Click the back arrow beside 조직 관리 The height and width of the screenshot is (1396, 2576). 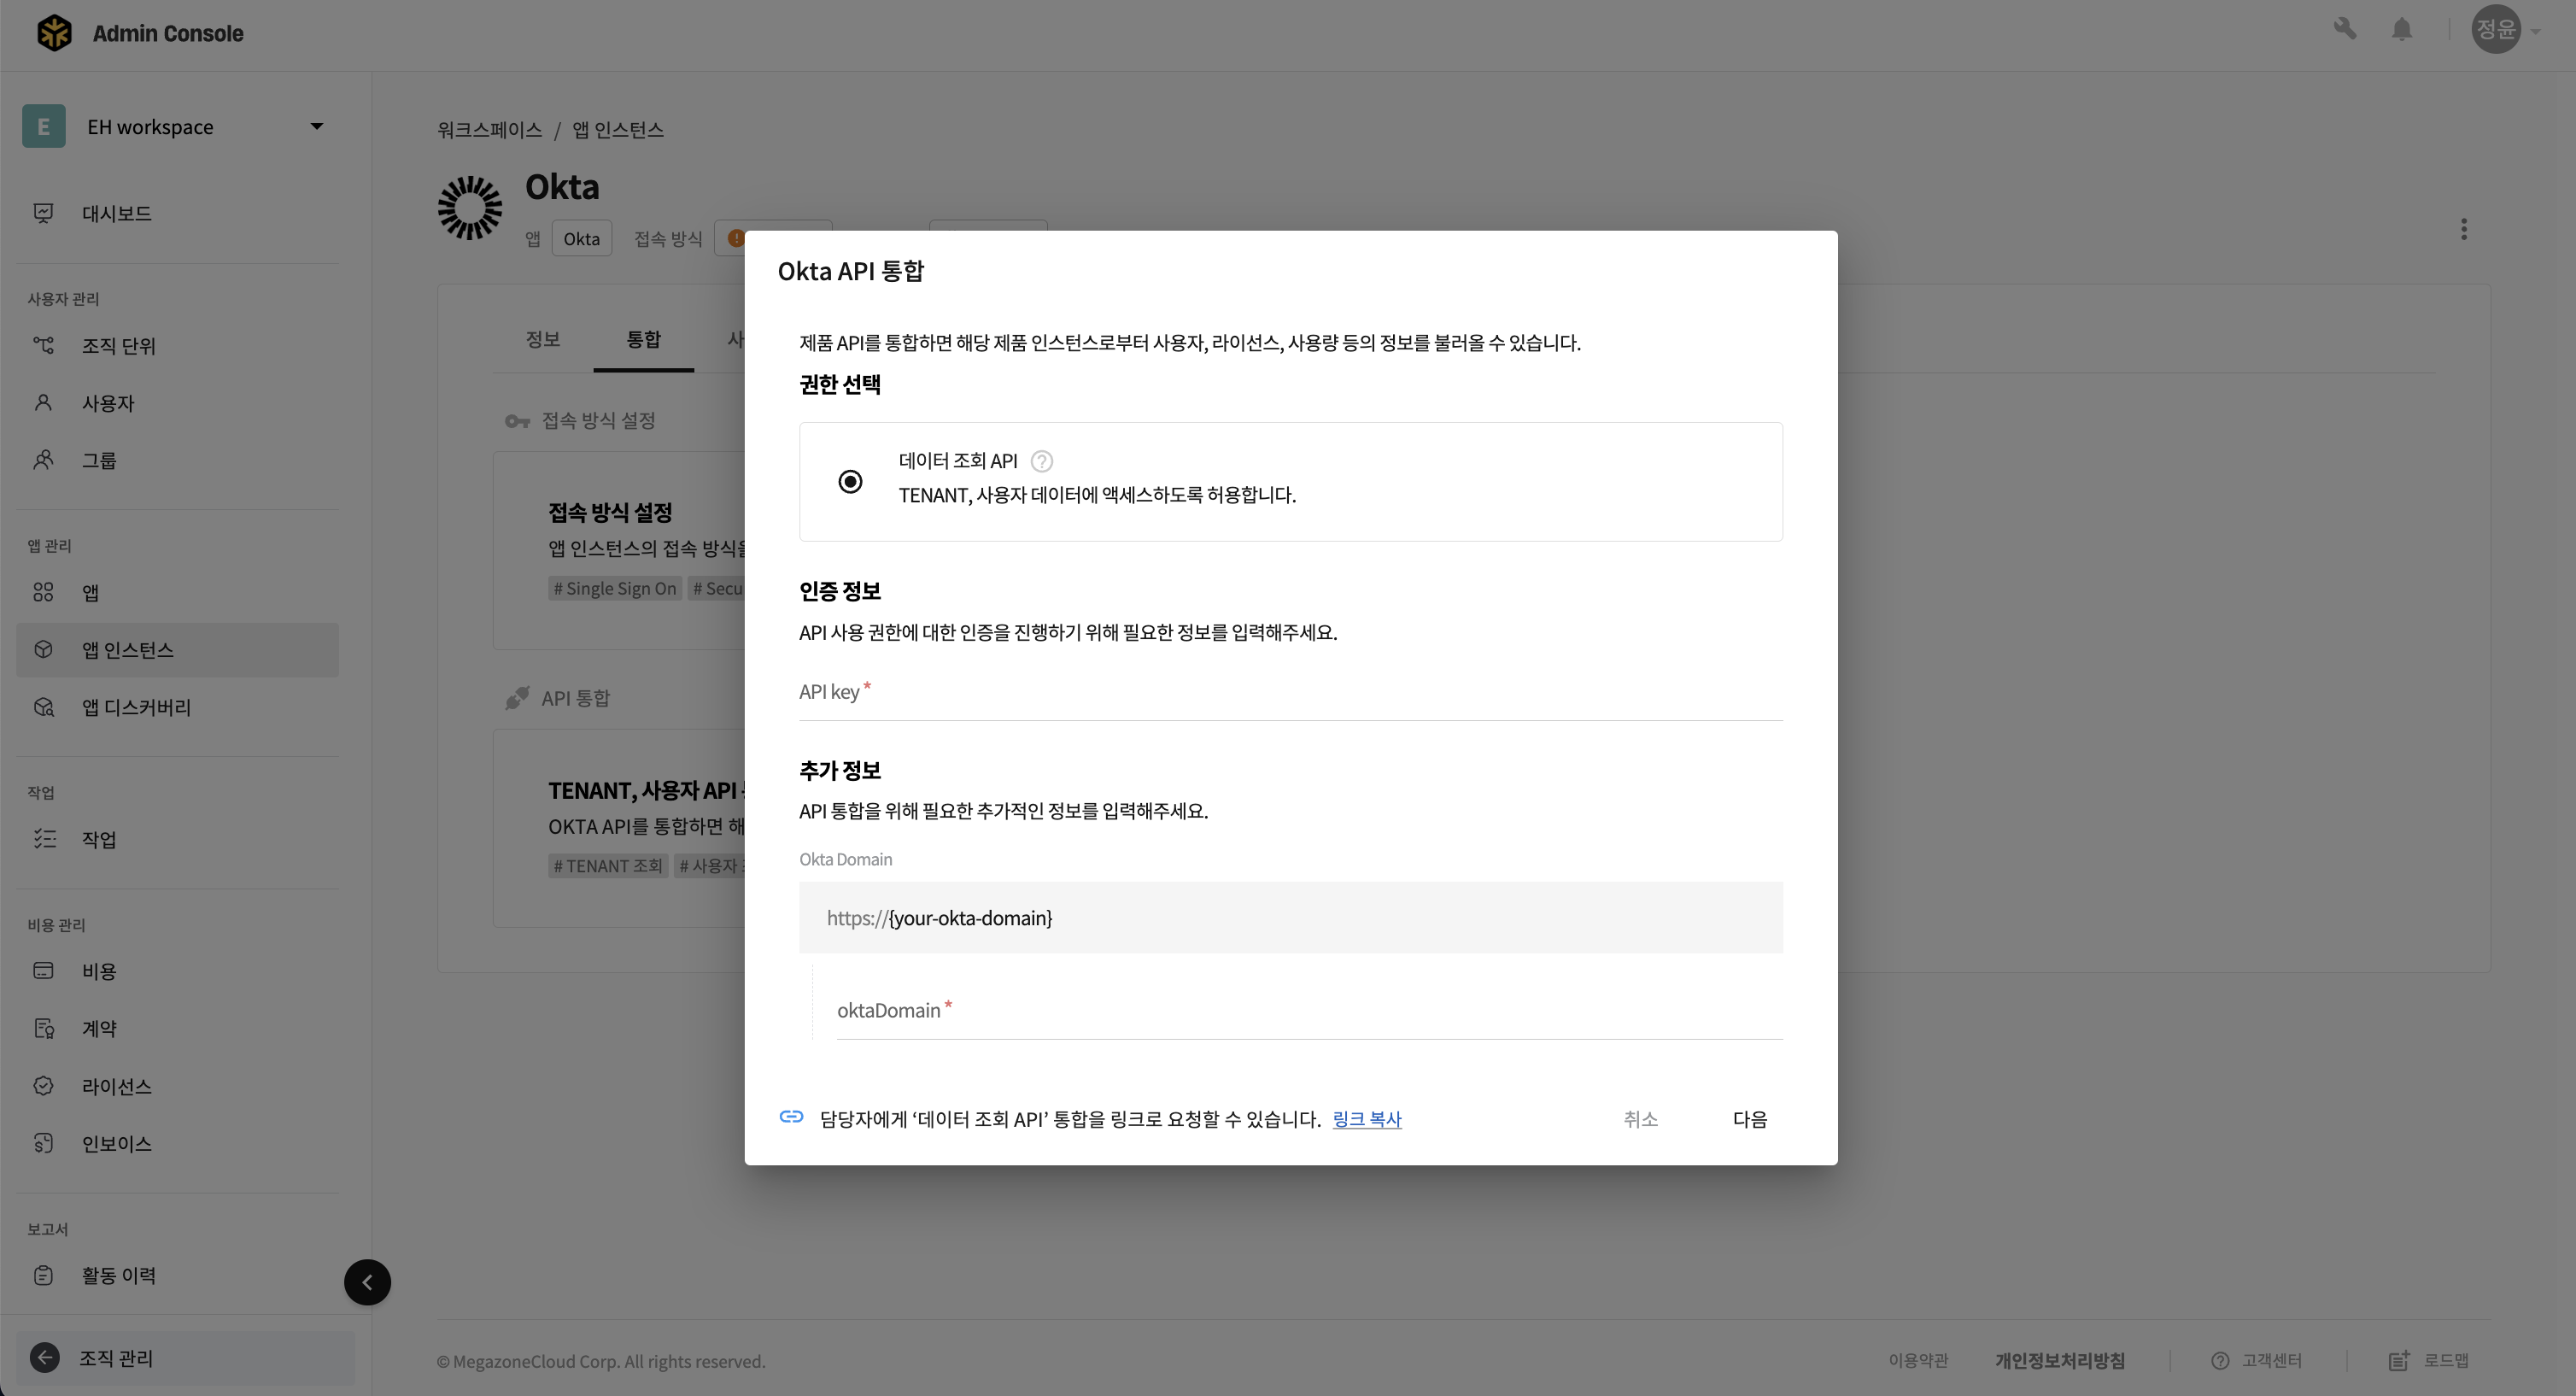tap(44, 1357)
